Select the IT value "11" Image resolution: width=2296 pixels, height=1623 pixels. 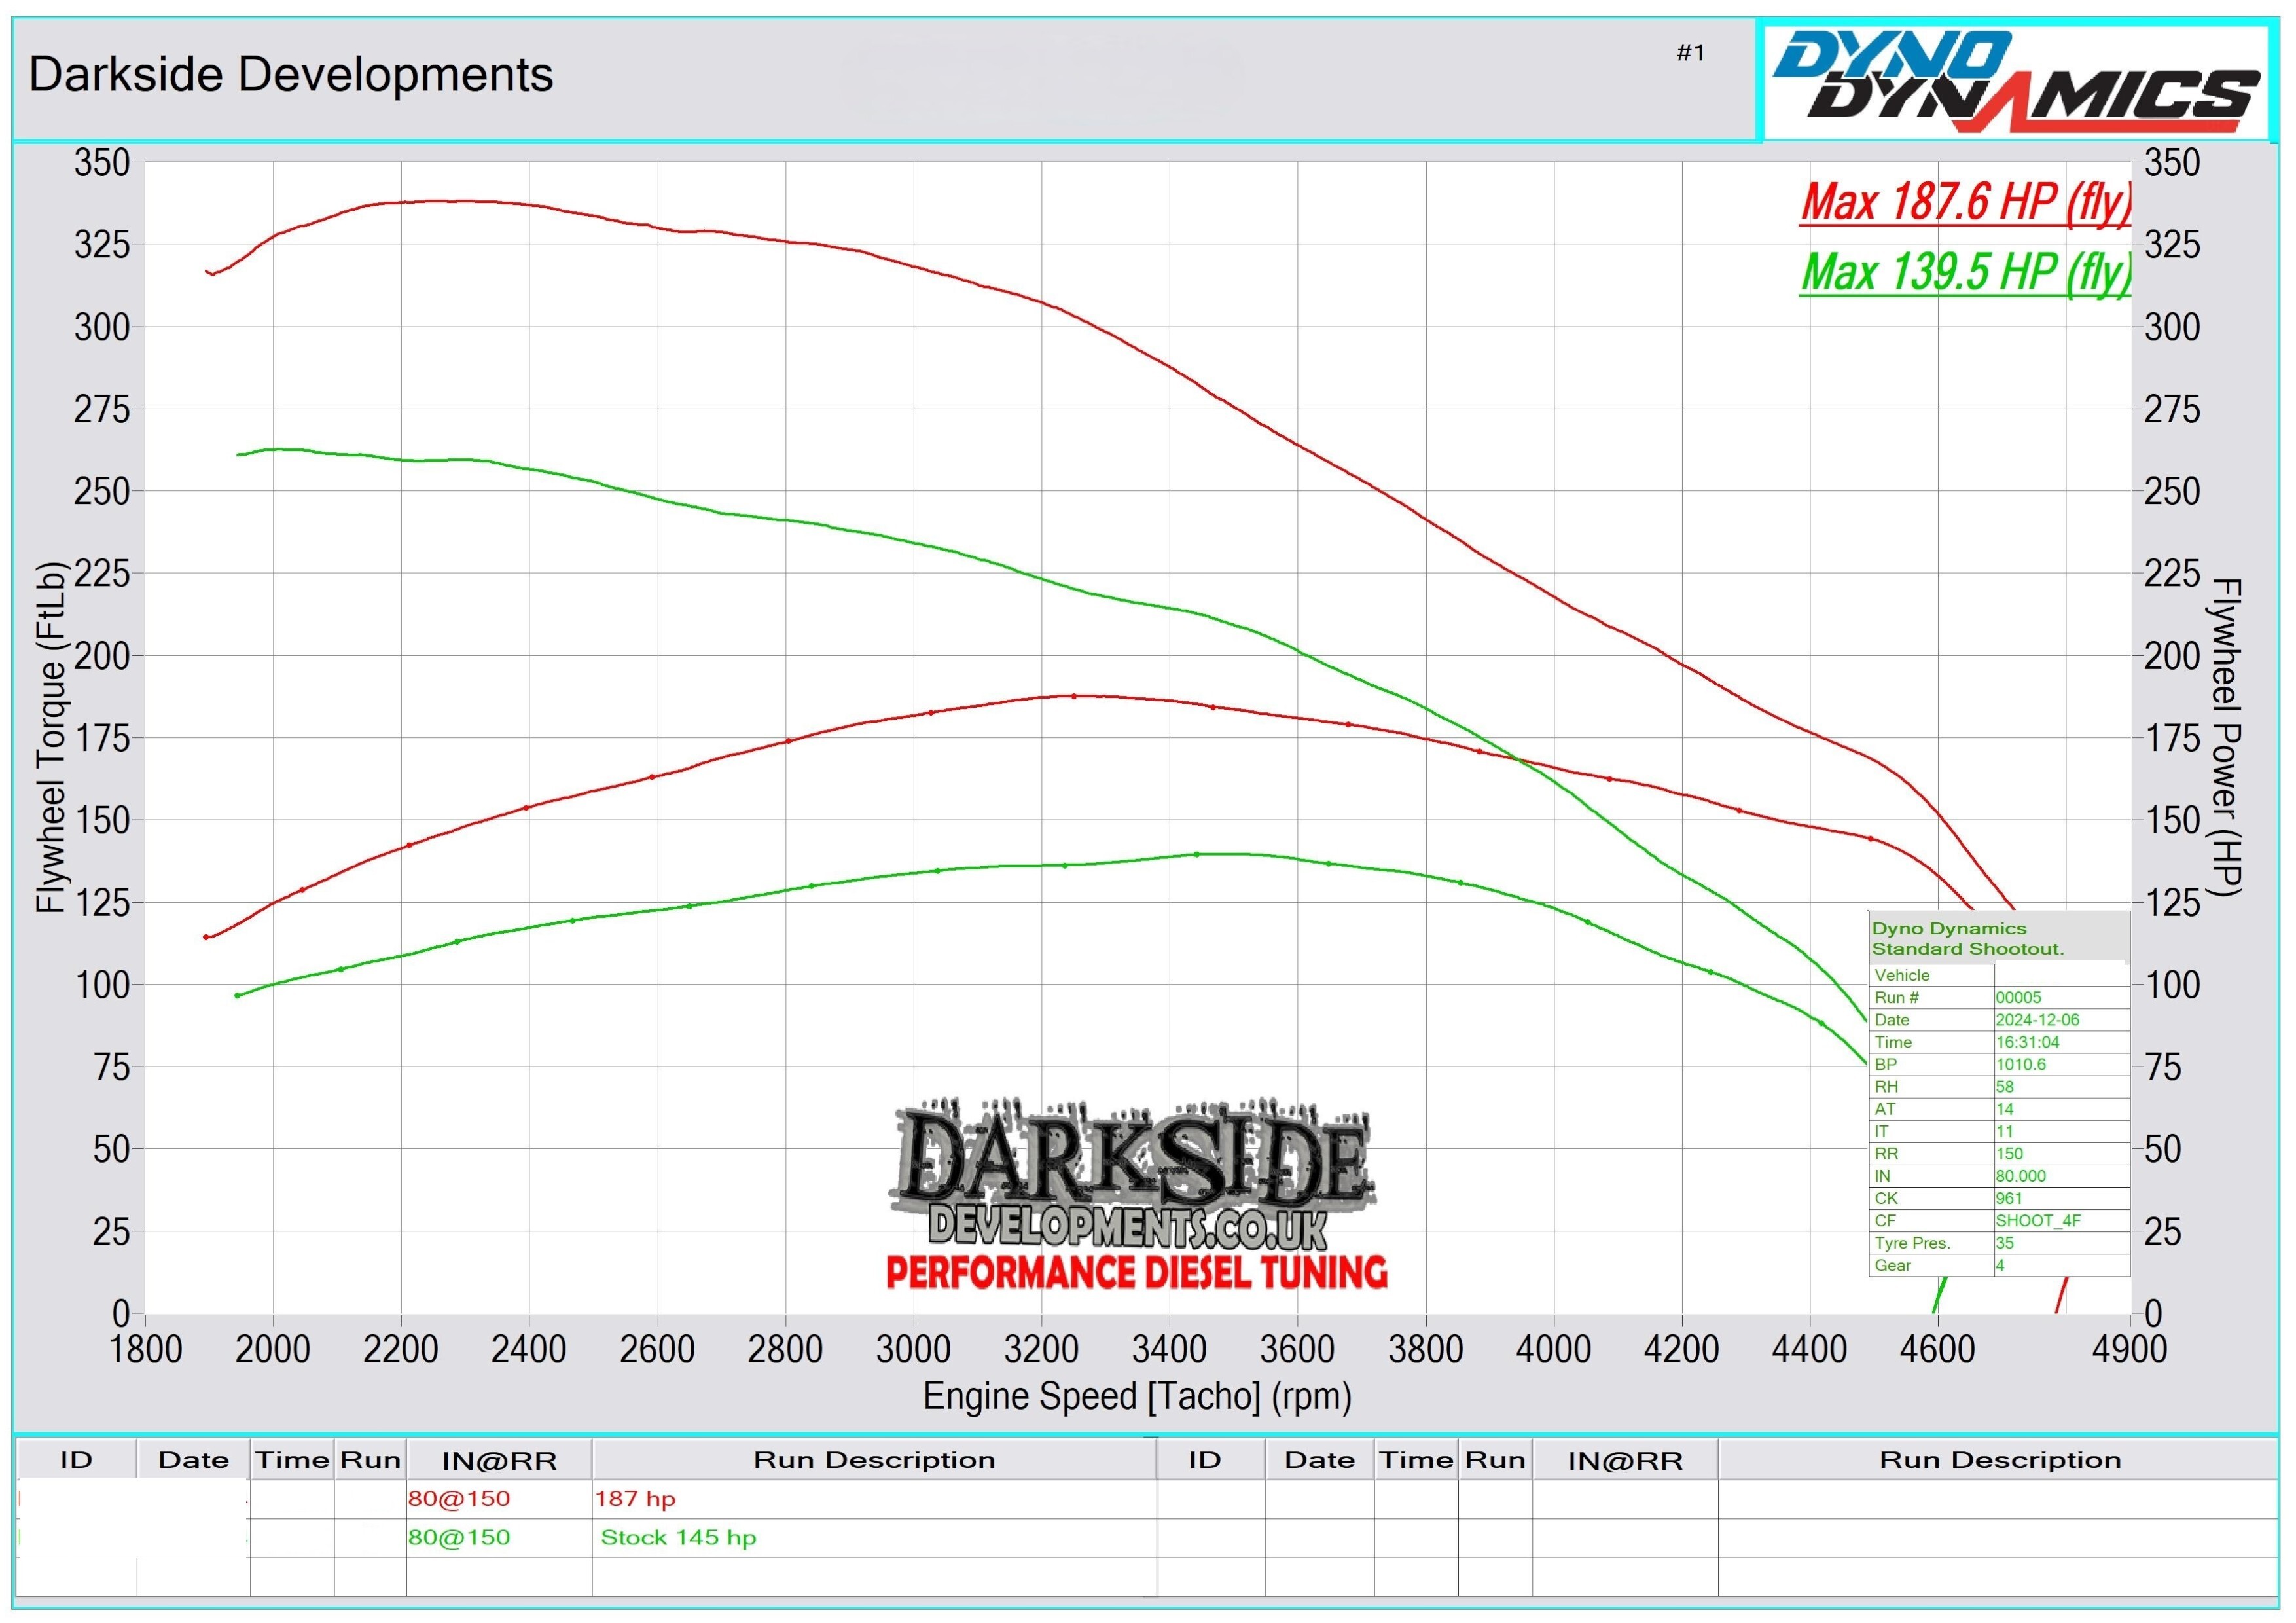click(x=2004, y=1131)
